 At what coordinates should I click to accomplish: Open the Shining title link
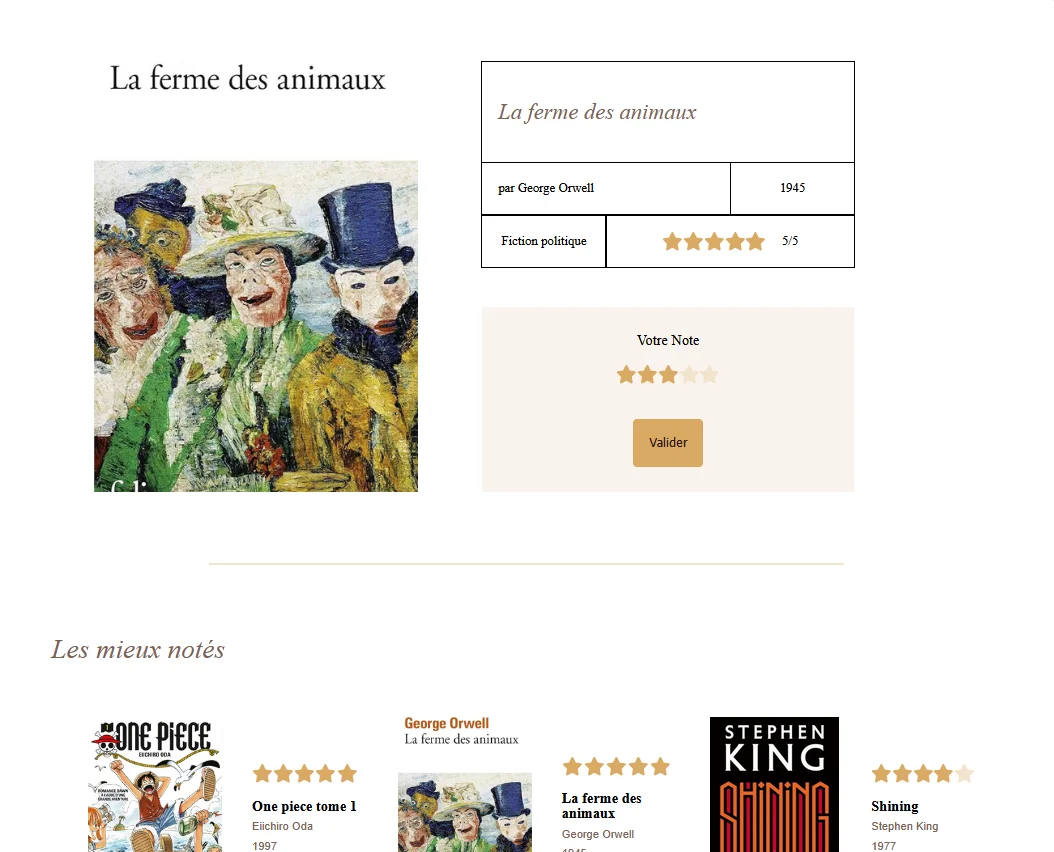894,806
